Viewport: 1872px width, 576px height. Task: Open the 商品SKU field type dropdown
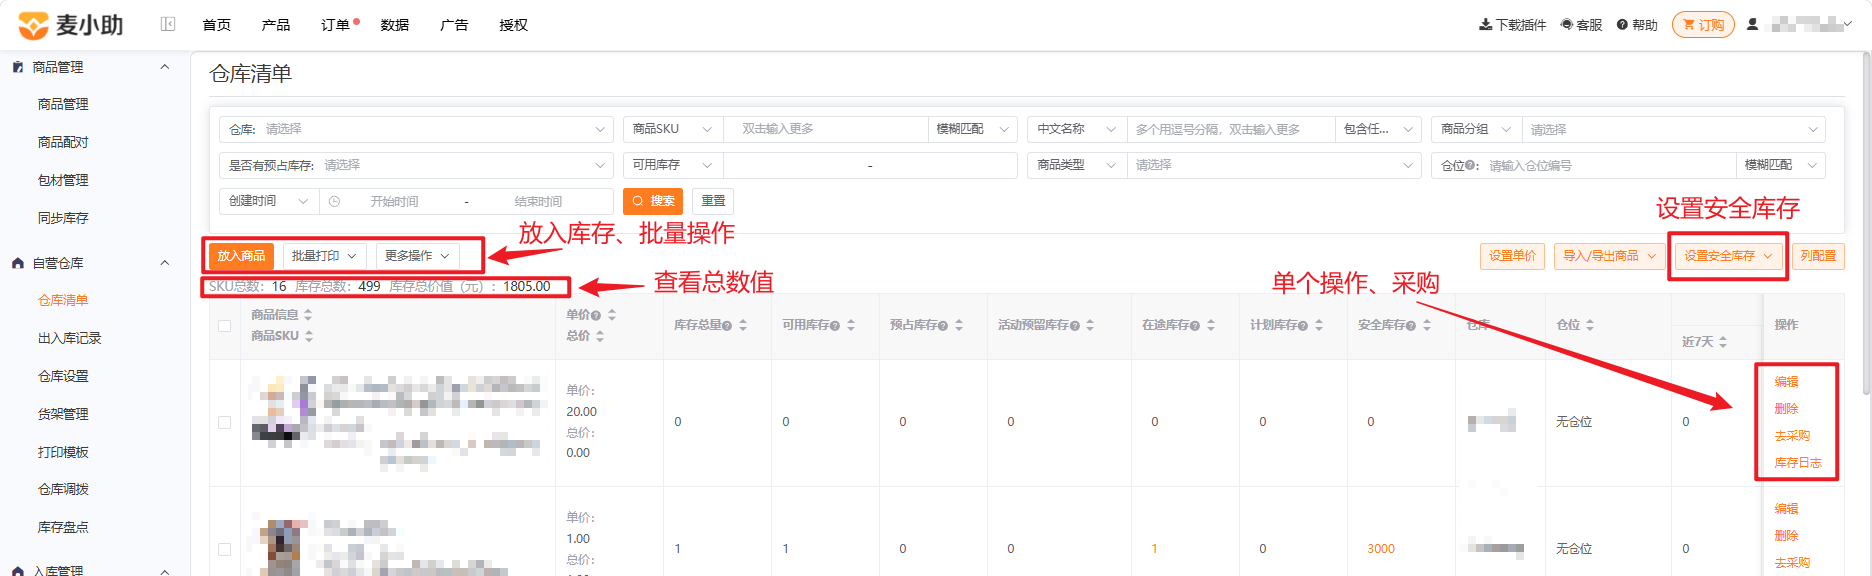point(672,129)
